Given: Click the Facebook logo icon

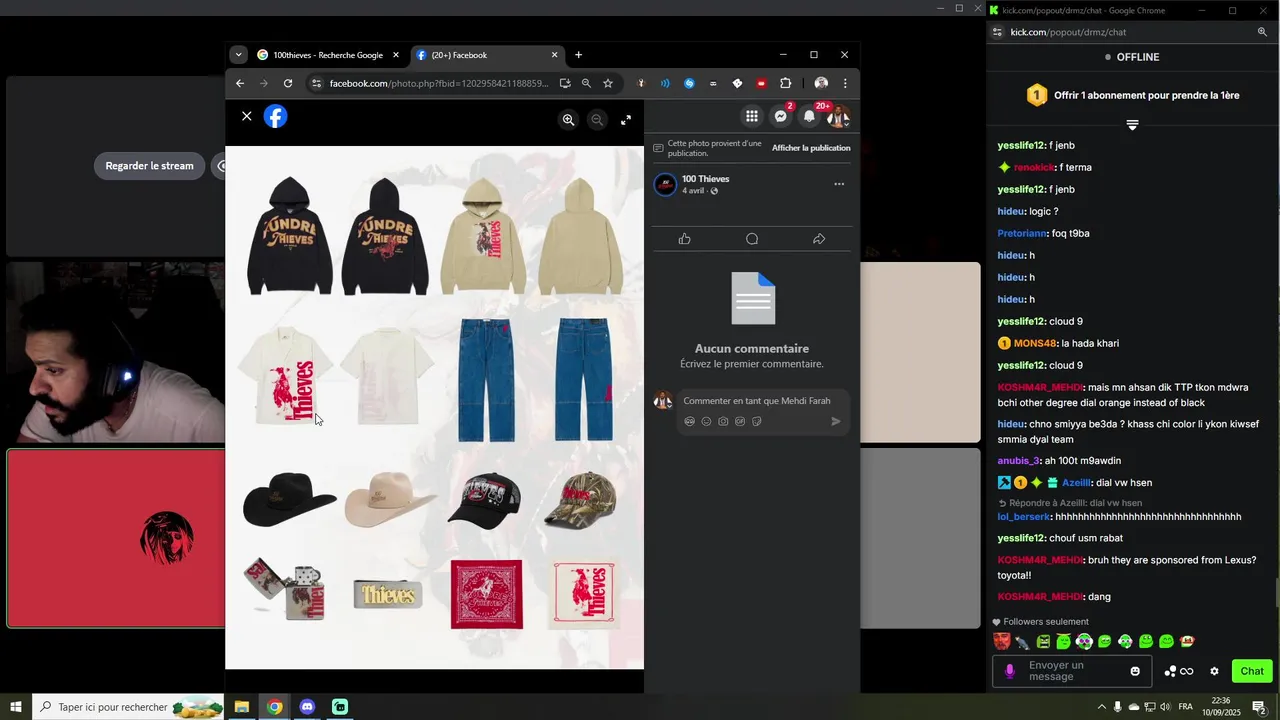Looking at the screenshot, I should (x=276, y=117).
